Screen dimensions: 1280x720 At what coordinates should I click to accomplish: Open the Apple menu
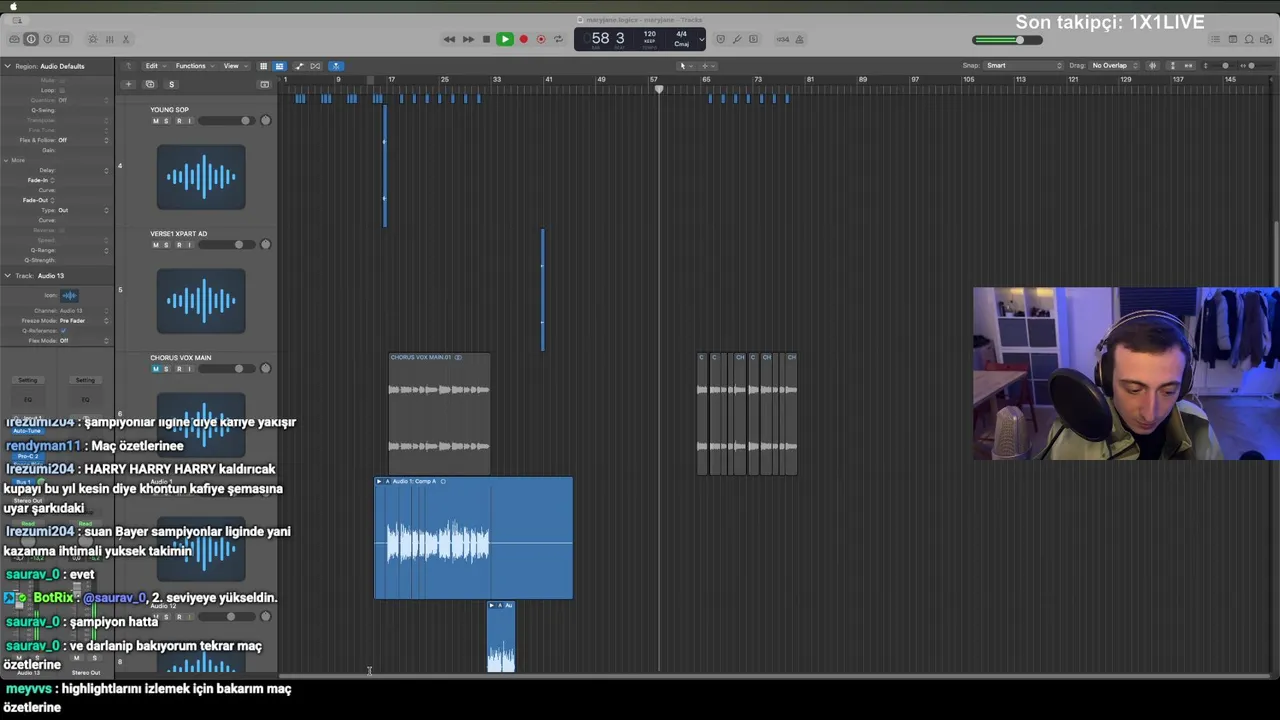point(13,6)
